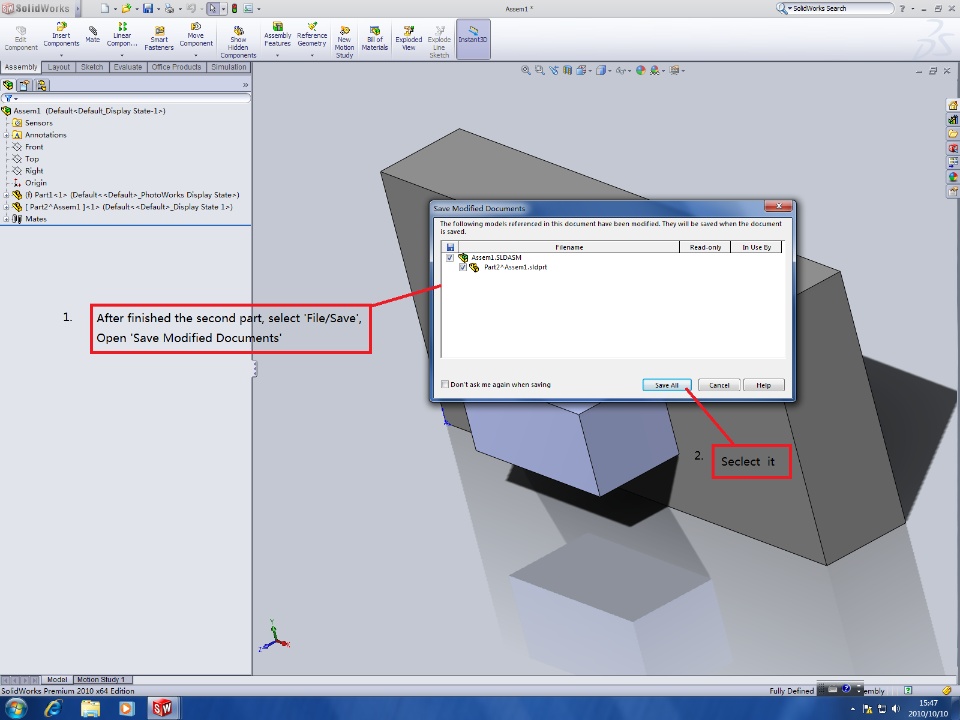This screenshot has width=960, height=720.
Task: Open Insert Components dropdown arrow
Action: (61, 55)
